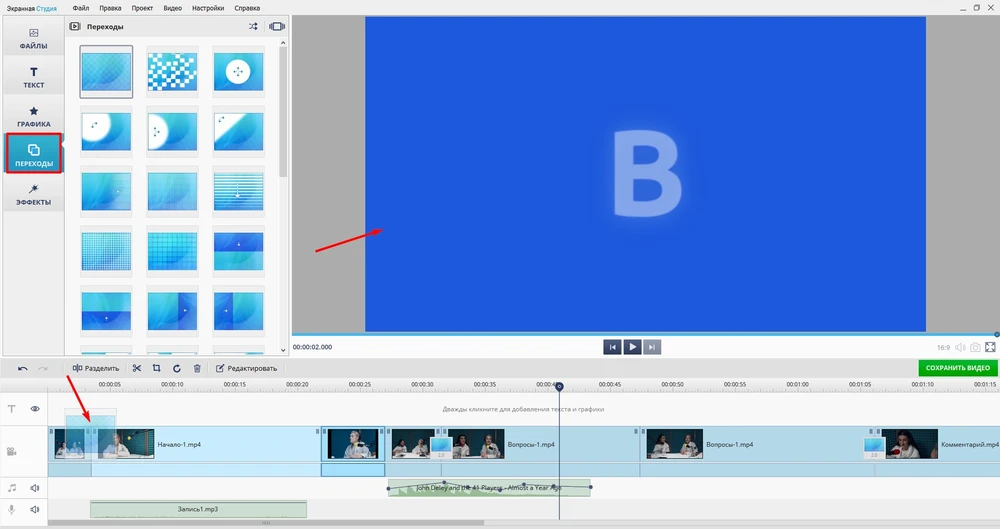Open the Настройки menu
Image resolution: width=1000 pixels, height=529 pixels.
206,7
